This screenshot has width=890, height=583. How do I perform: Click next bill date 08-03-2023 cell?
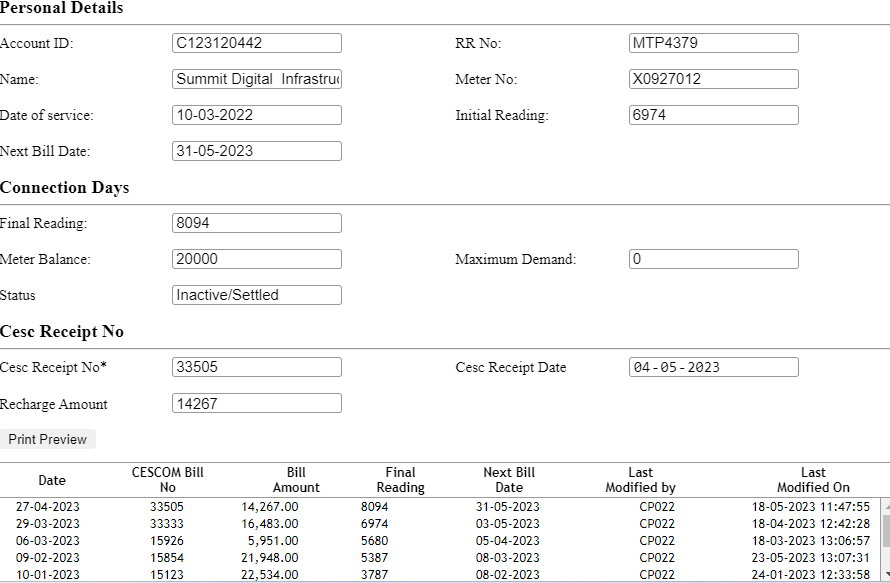[x=507, y=558]
